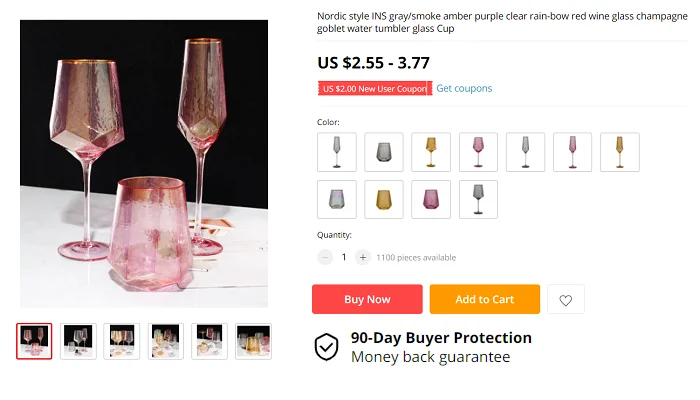View the last product thumbnail image

253,341
